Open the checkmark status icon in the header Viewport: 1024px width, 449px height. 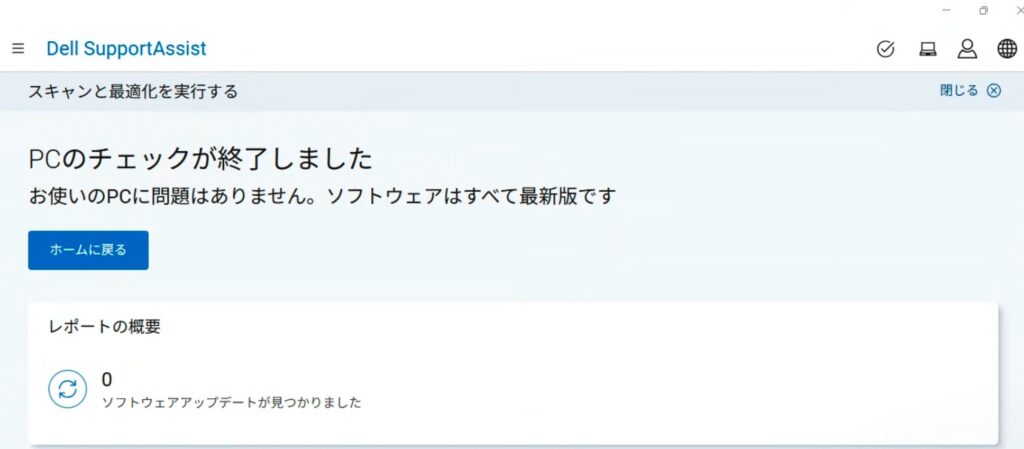(885, 49)
